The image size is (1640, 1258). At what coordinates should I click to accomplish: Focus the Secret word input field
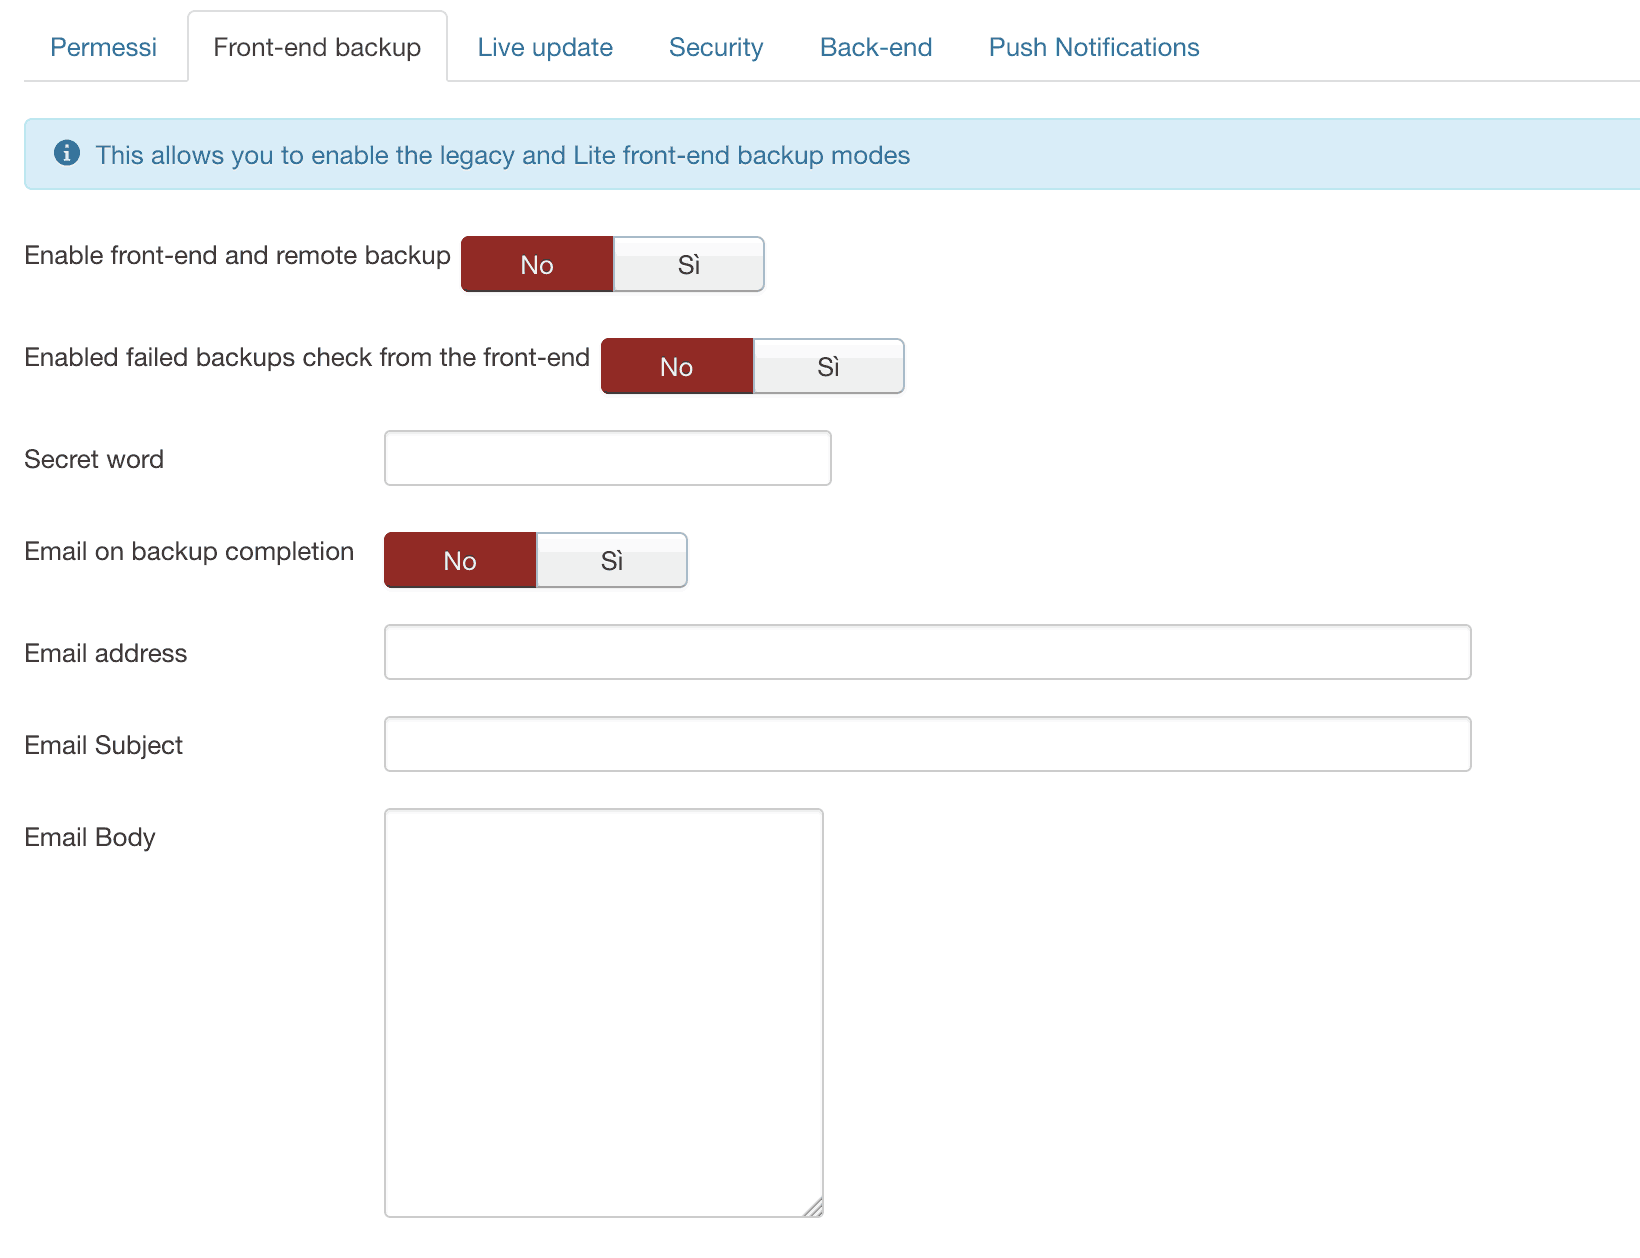pos(608,458)
